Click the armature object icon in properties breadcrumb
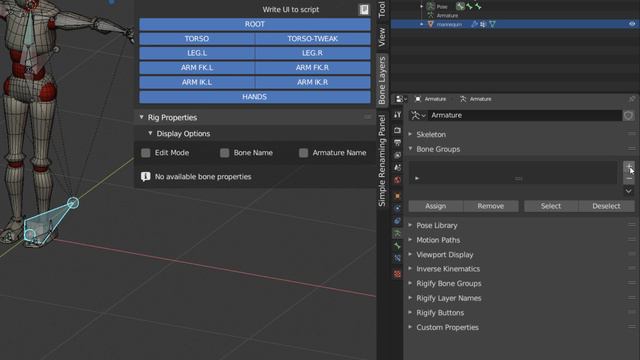 (418, 99)
